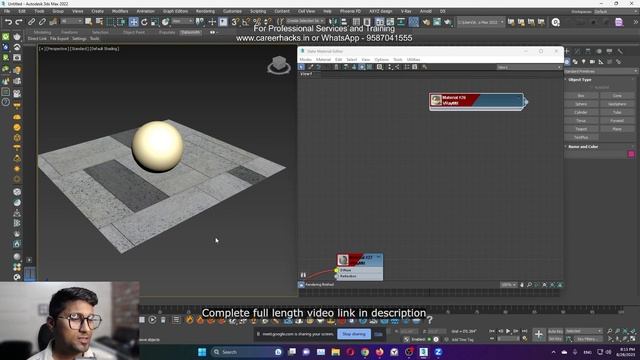Click the ViewCube in the perspective viewport
640x360 pixels.
click(x=279, y=65)
